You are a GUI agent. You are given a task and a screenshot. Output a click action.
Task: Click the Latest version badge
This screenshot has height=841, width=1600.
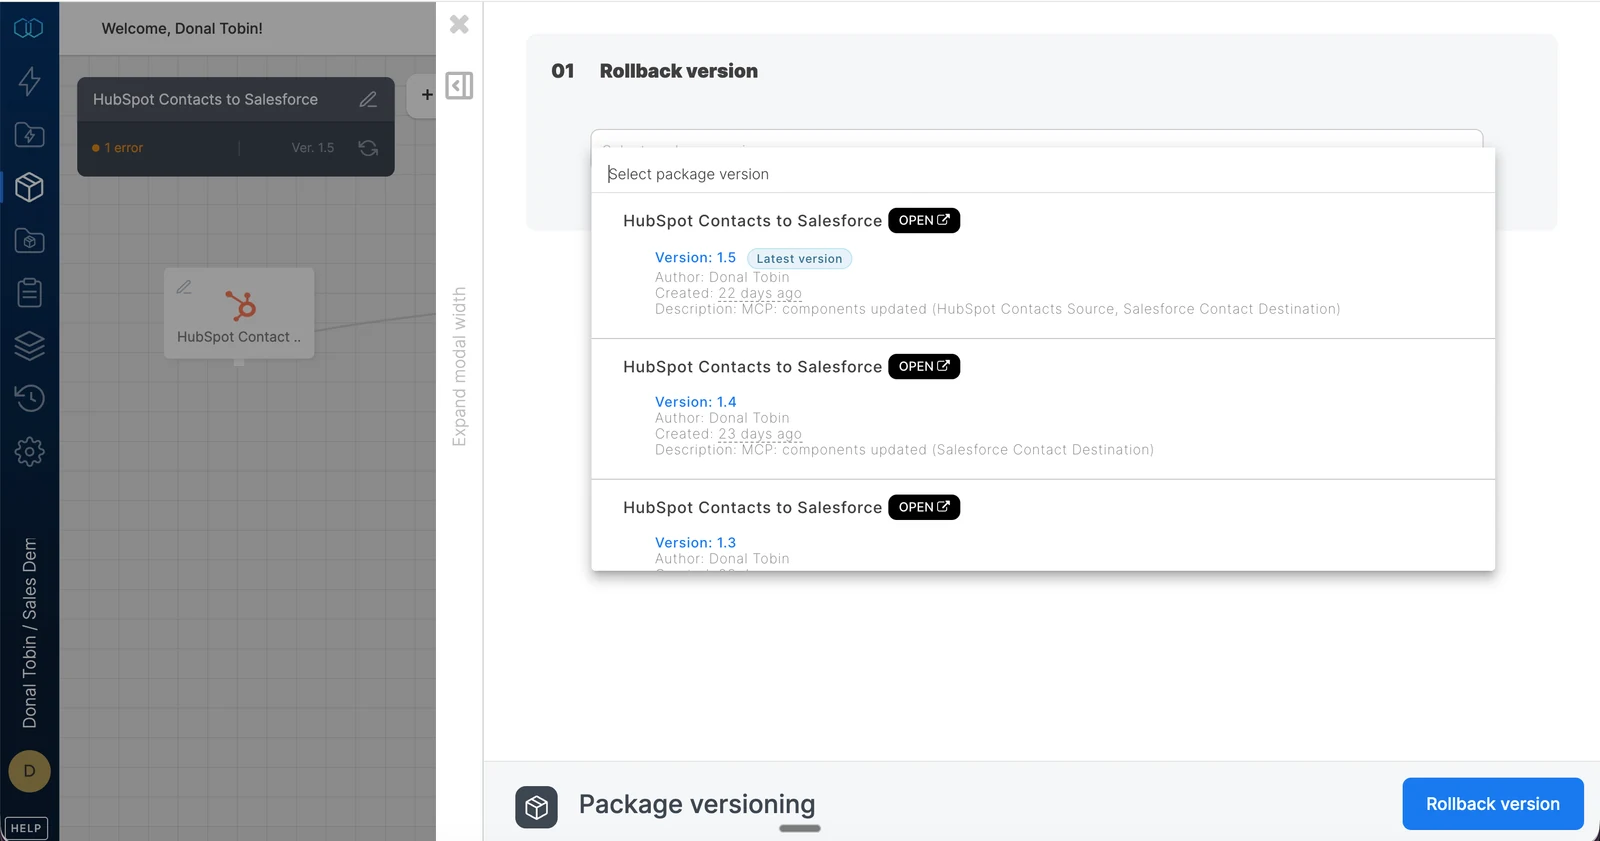click(799, 259)
